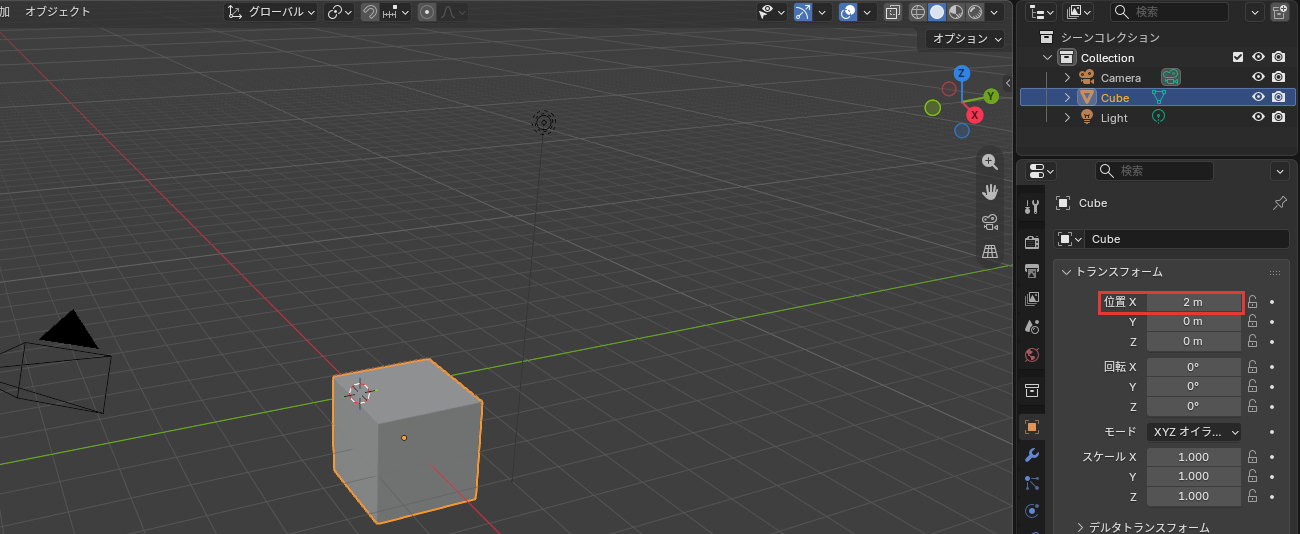Open the Tool properties tab
The width and height of the screenshot is (1300, 534).
pos(1032,206)
